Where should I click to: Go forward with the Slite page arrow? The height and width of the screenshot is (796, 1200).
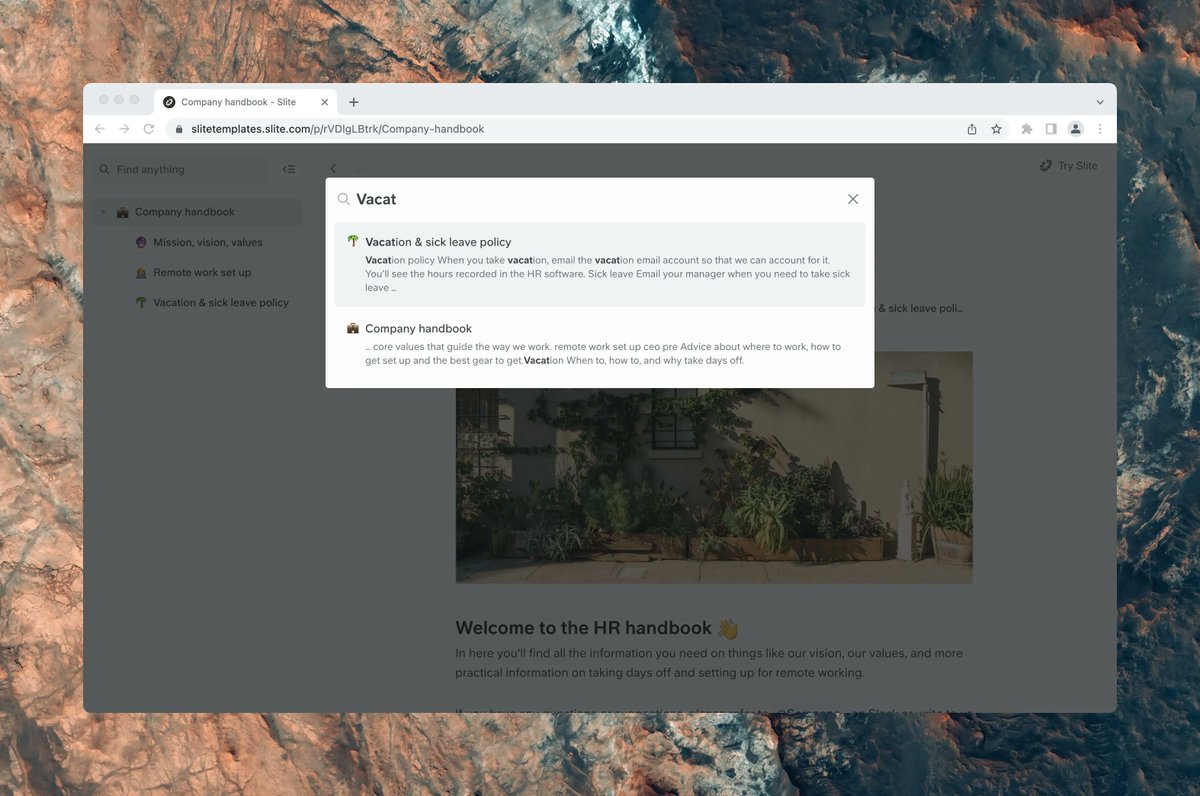359,168
